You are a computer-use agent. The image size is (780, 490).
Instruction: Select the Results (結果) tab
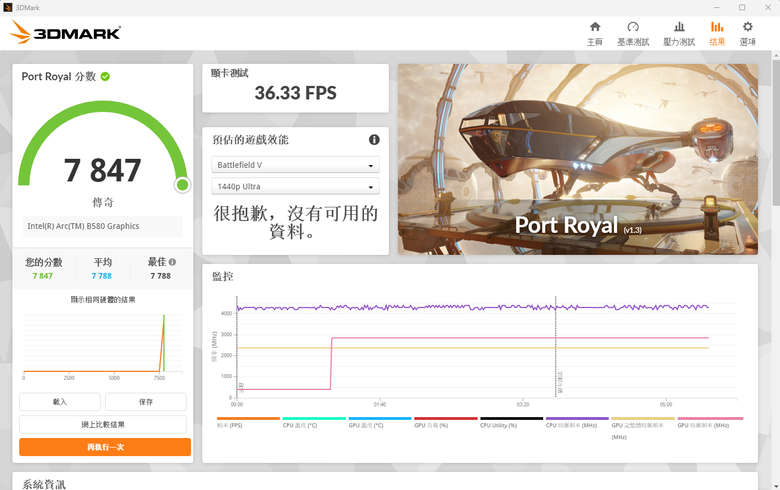[x=717, y=34]
